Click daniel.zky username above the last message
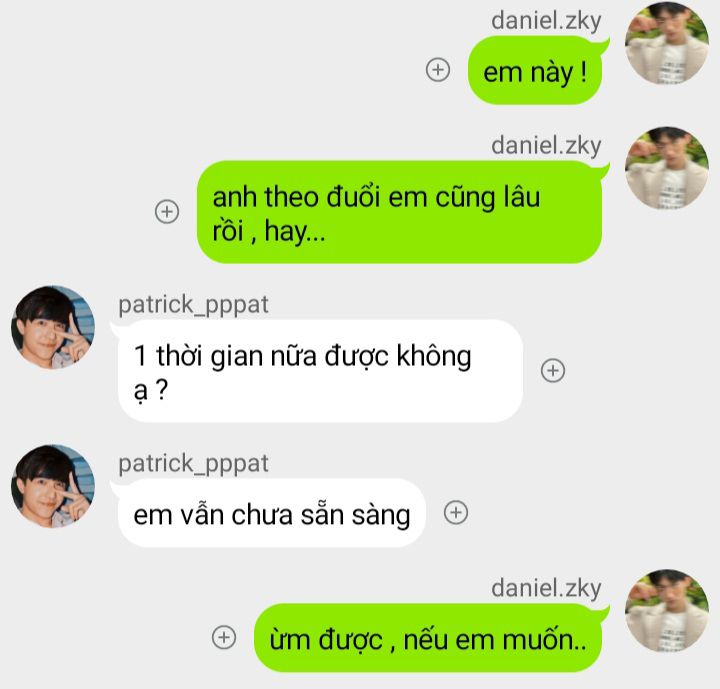The width and height of the screenshot is (720, 689). 546,589
